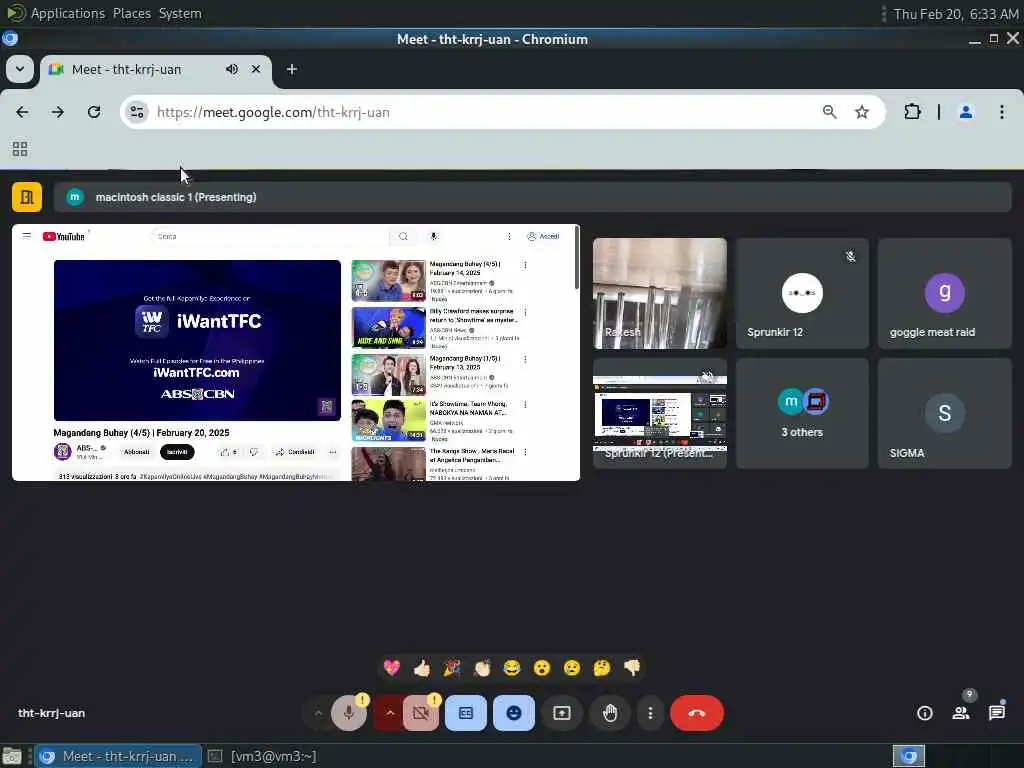Viewport: 1024px width, 768px height.
Task: Send the laughing face reaction
Action: tap(512, 667)
